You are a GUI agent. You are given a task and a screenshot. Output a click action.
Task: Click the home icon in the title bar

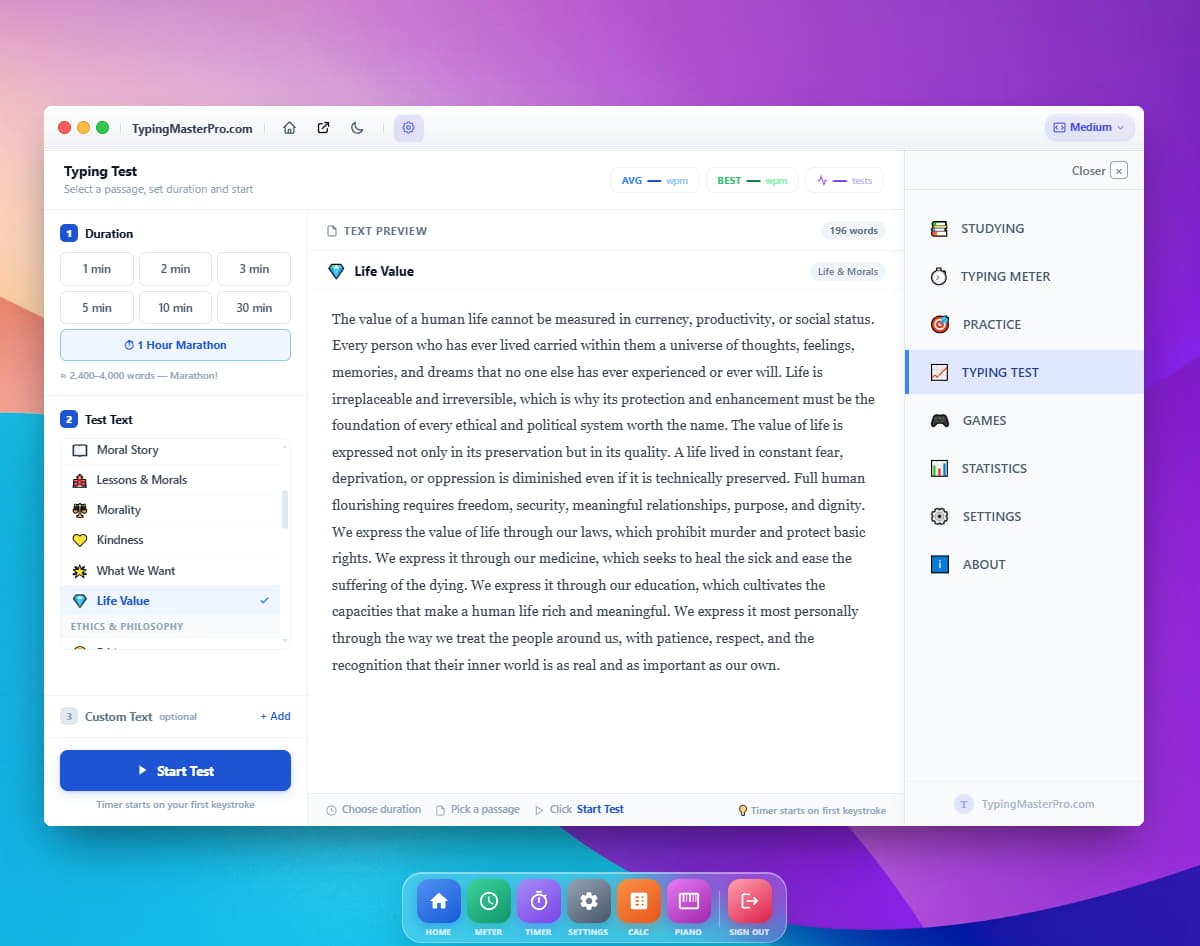point(289,128)
